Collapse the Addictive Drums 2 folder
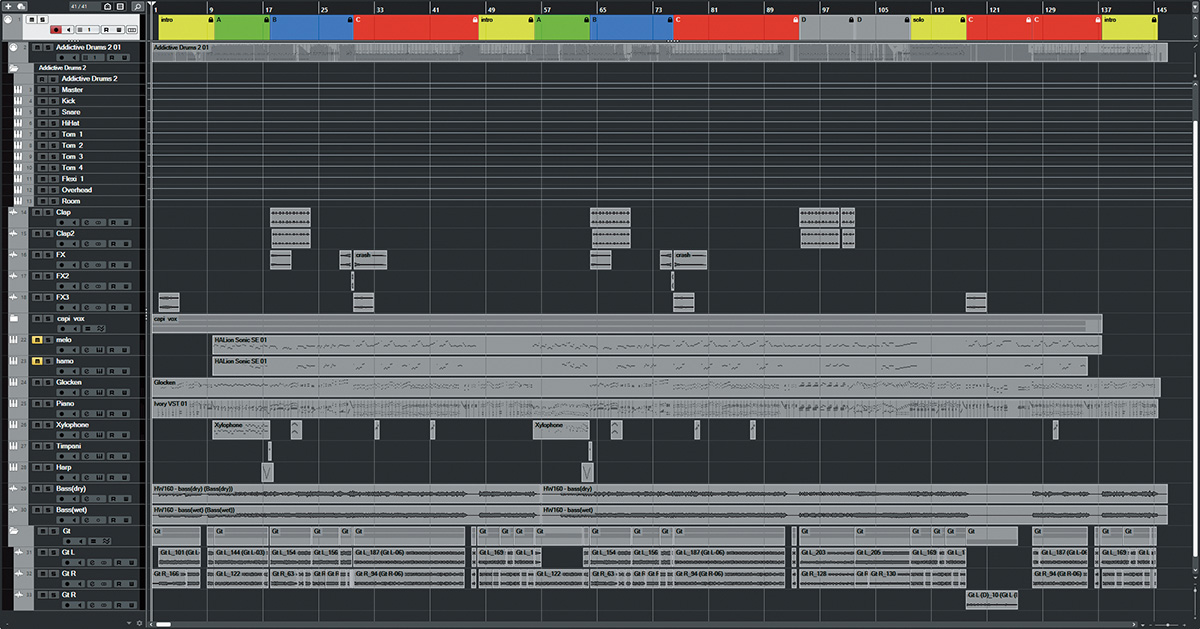 pos(14,68)
